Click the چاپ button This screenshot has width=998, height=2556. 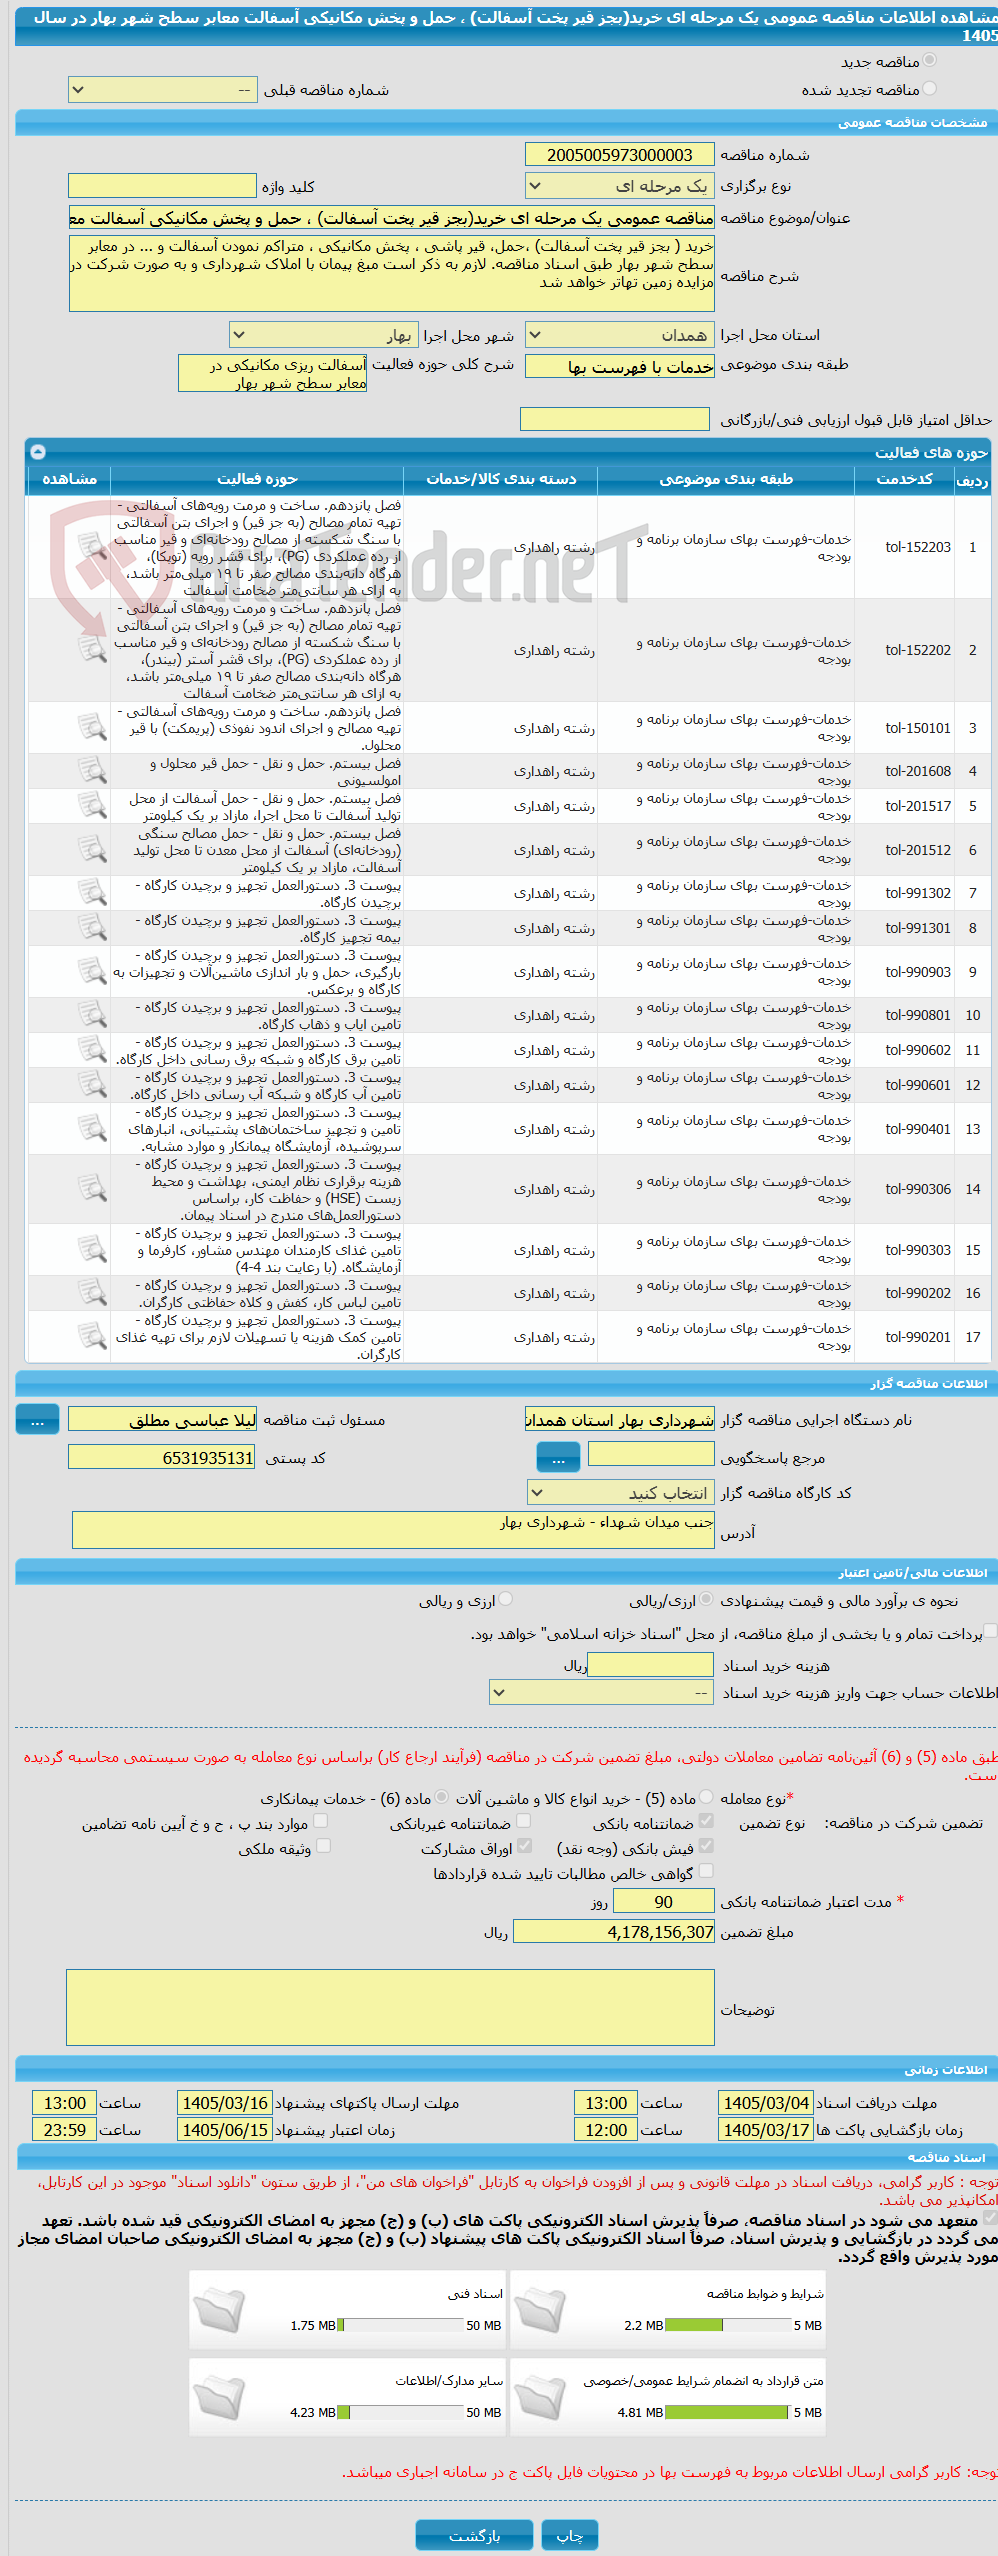pyautogui.click(x=570, y=2535)
